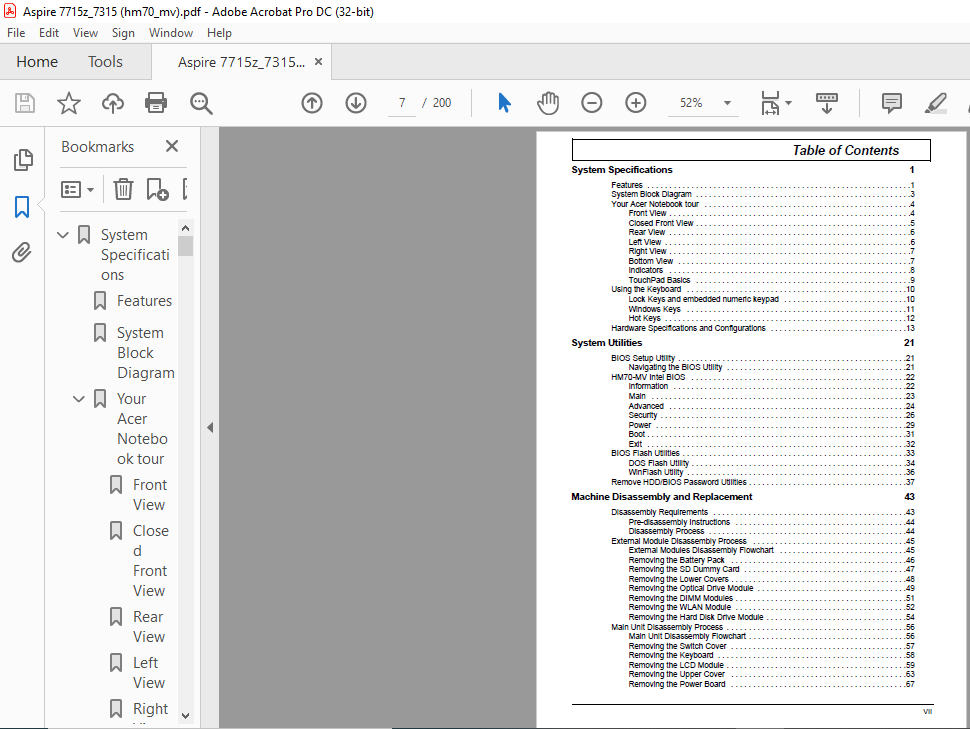
Task: Open the Edit menu
Action: pyautogui.click(x=49, y=33)
